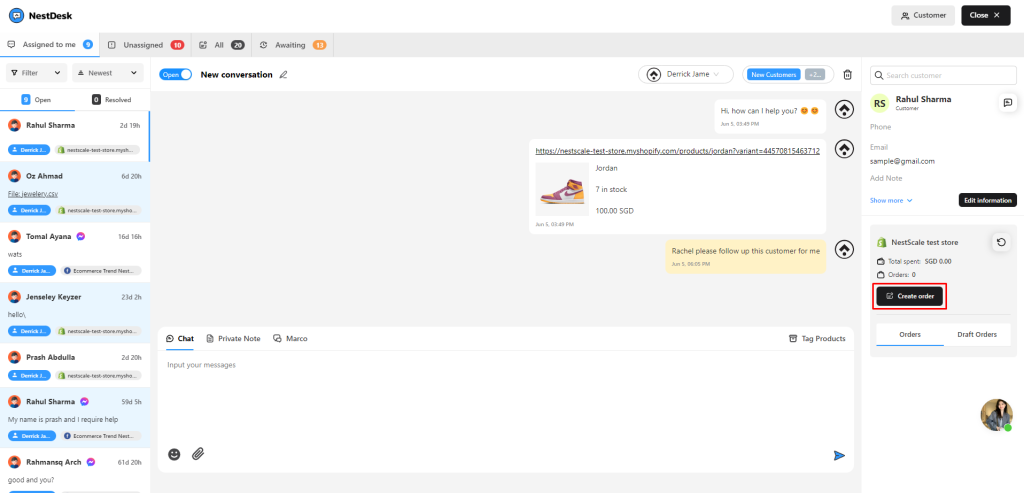
Task: Open the Filter dropdown
Action: click(x=37, y=73)
